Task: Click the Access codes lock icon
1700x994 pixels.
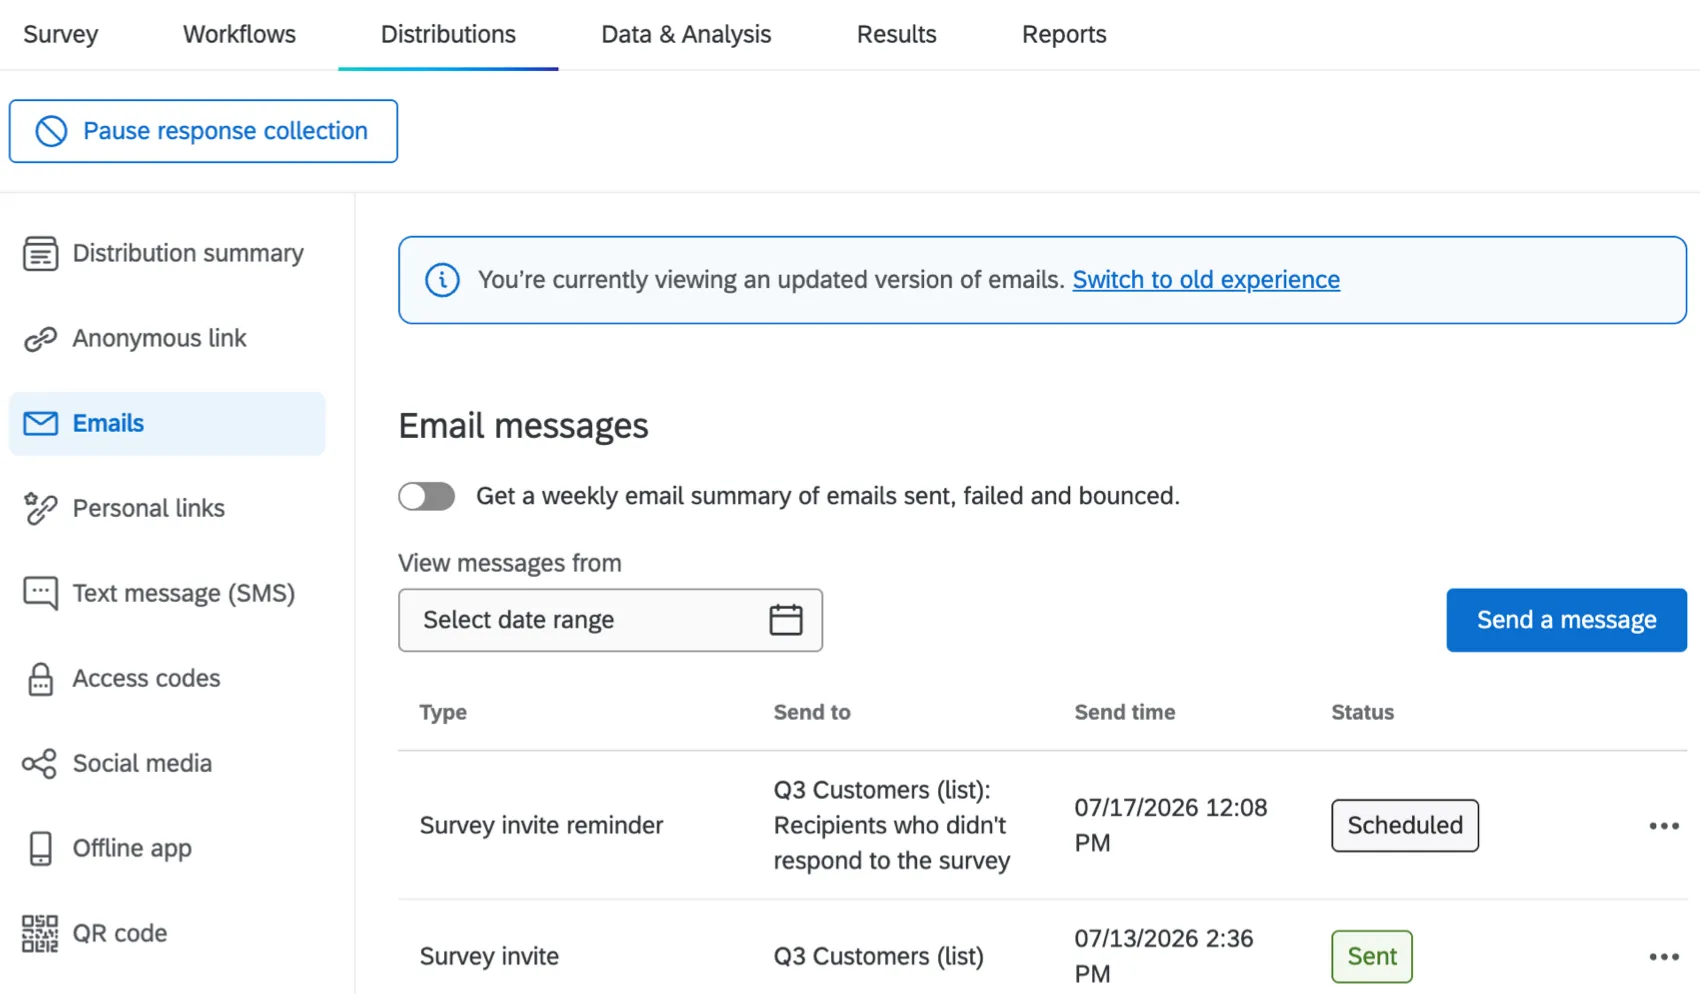Action: pos(40,679)
